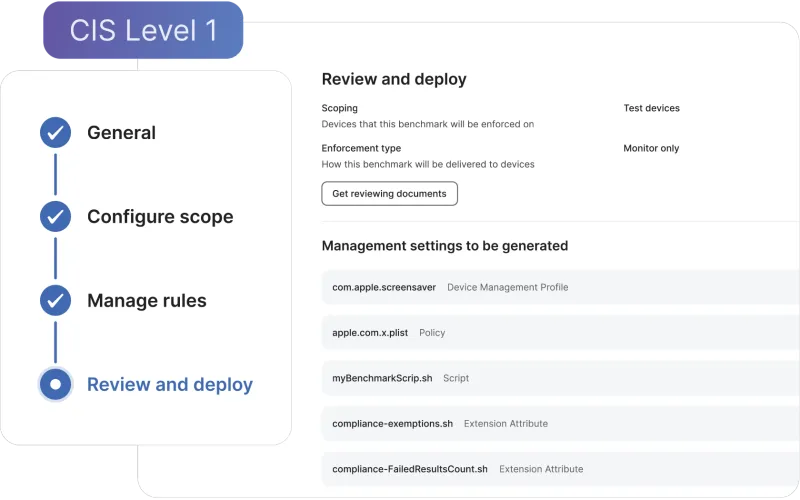Click the Review and deploy step circle
The height and width of the screenshot is (500, 800).
click(56, 384)
